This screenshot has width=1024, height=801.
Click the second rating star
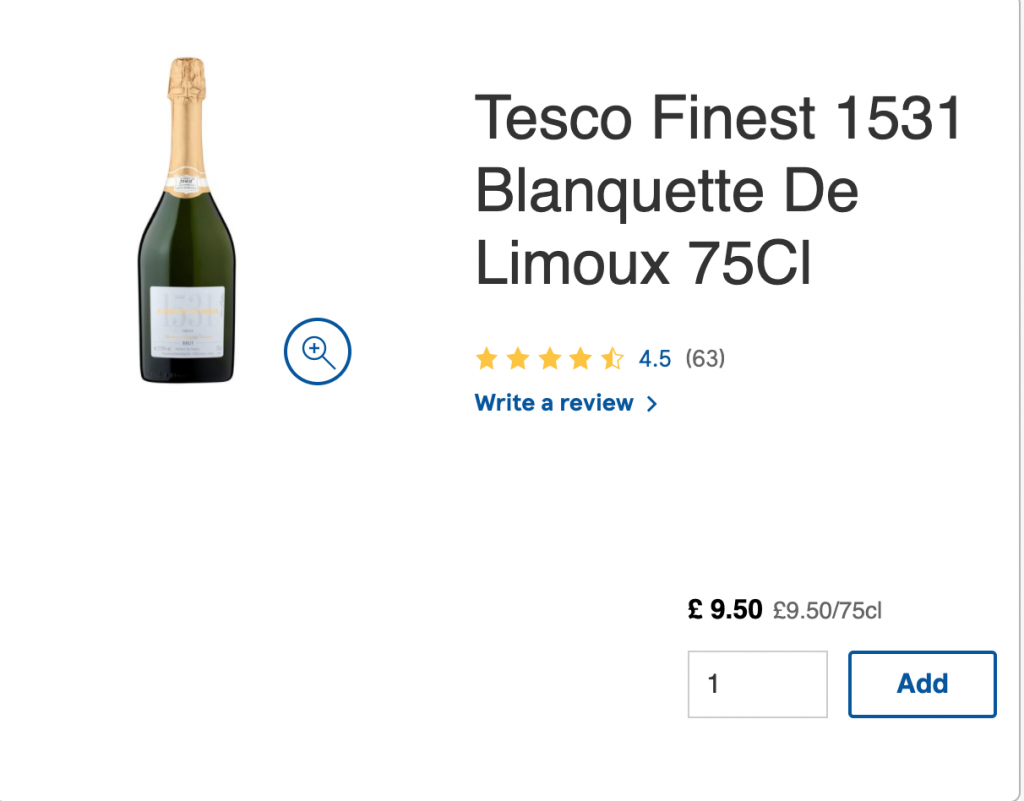pyautogui.click(x=518, y=358)
